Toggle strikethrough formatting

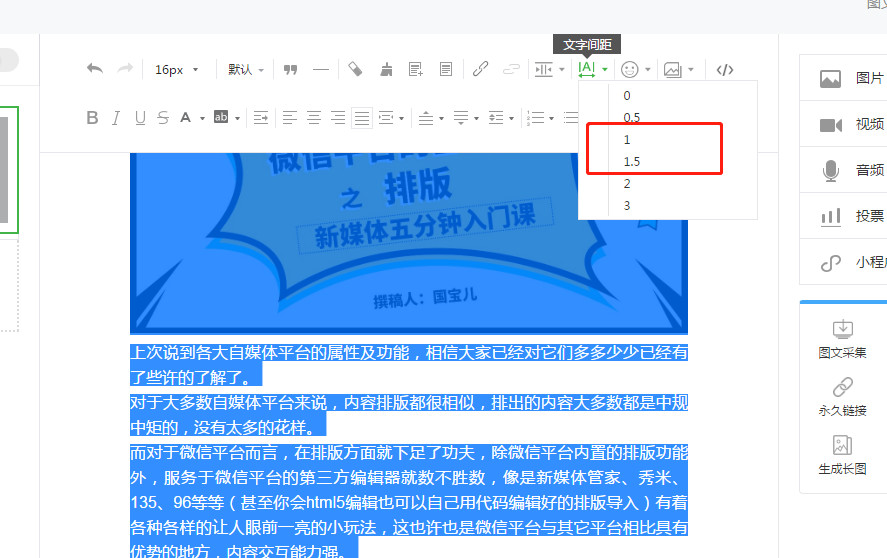click(163, 117)
